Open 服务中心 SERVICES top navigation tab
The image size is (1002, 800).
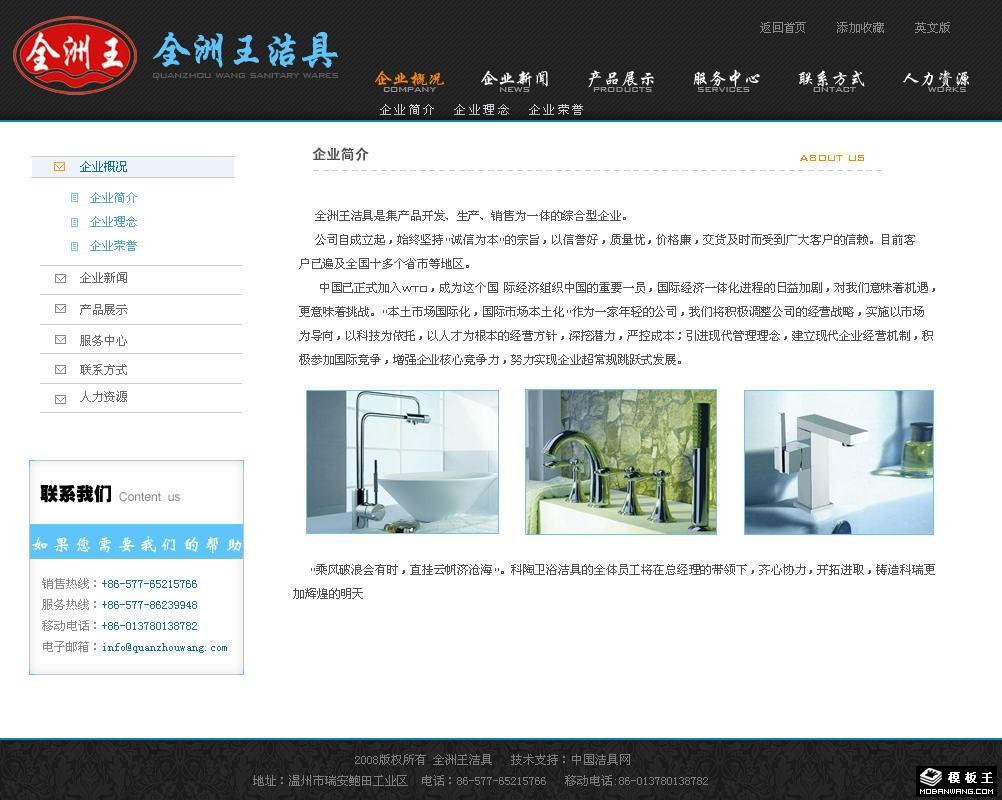[726, 82]
